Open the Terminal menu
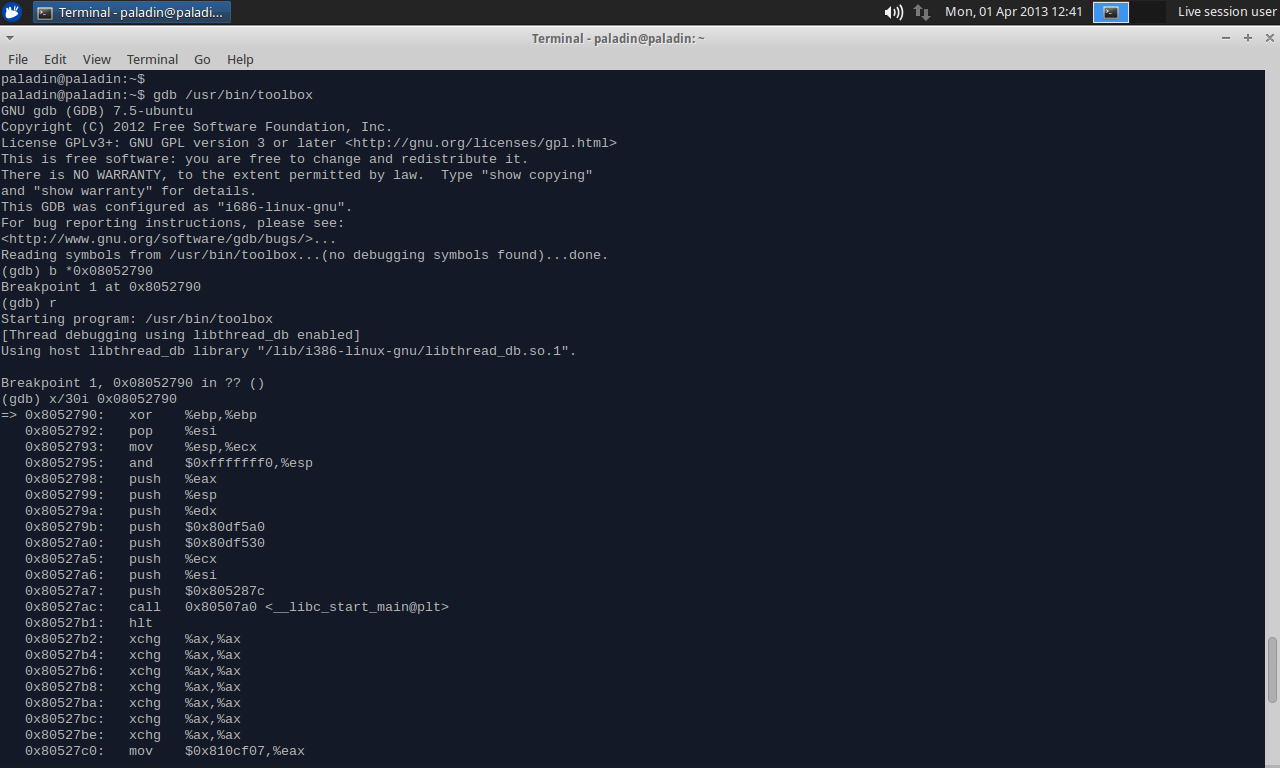The height and width of the screenshot is (768, 1280). coord(152,59)
